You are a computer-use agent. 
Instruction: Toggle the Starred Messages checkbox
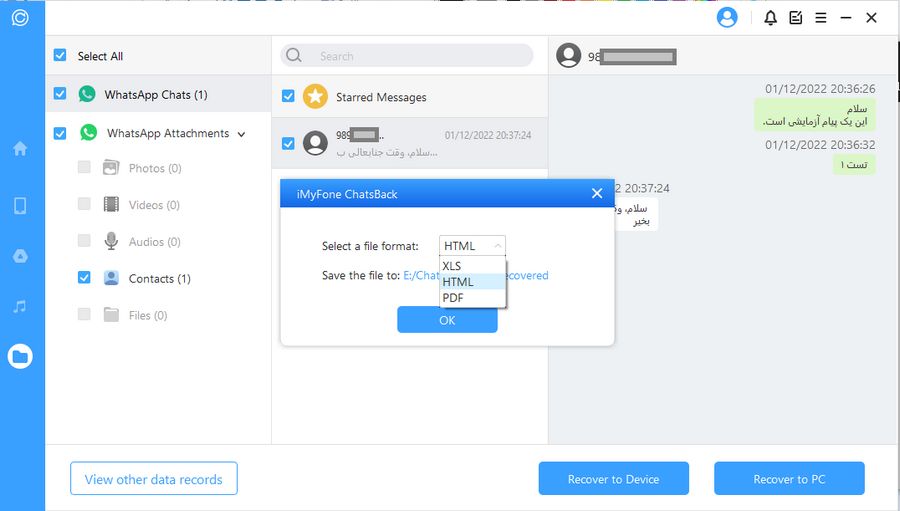pyautogui.click(x=288, y=97)
